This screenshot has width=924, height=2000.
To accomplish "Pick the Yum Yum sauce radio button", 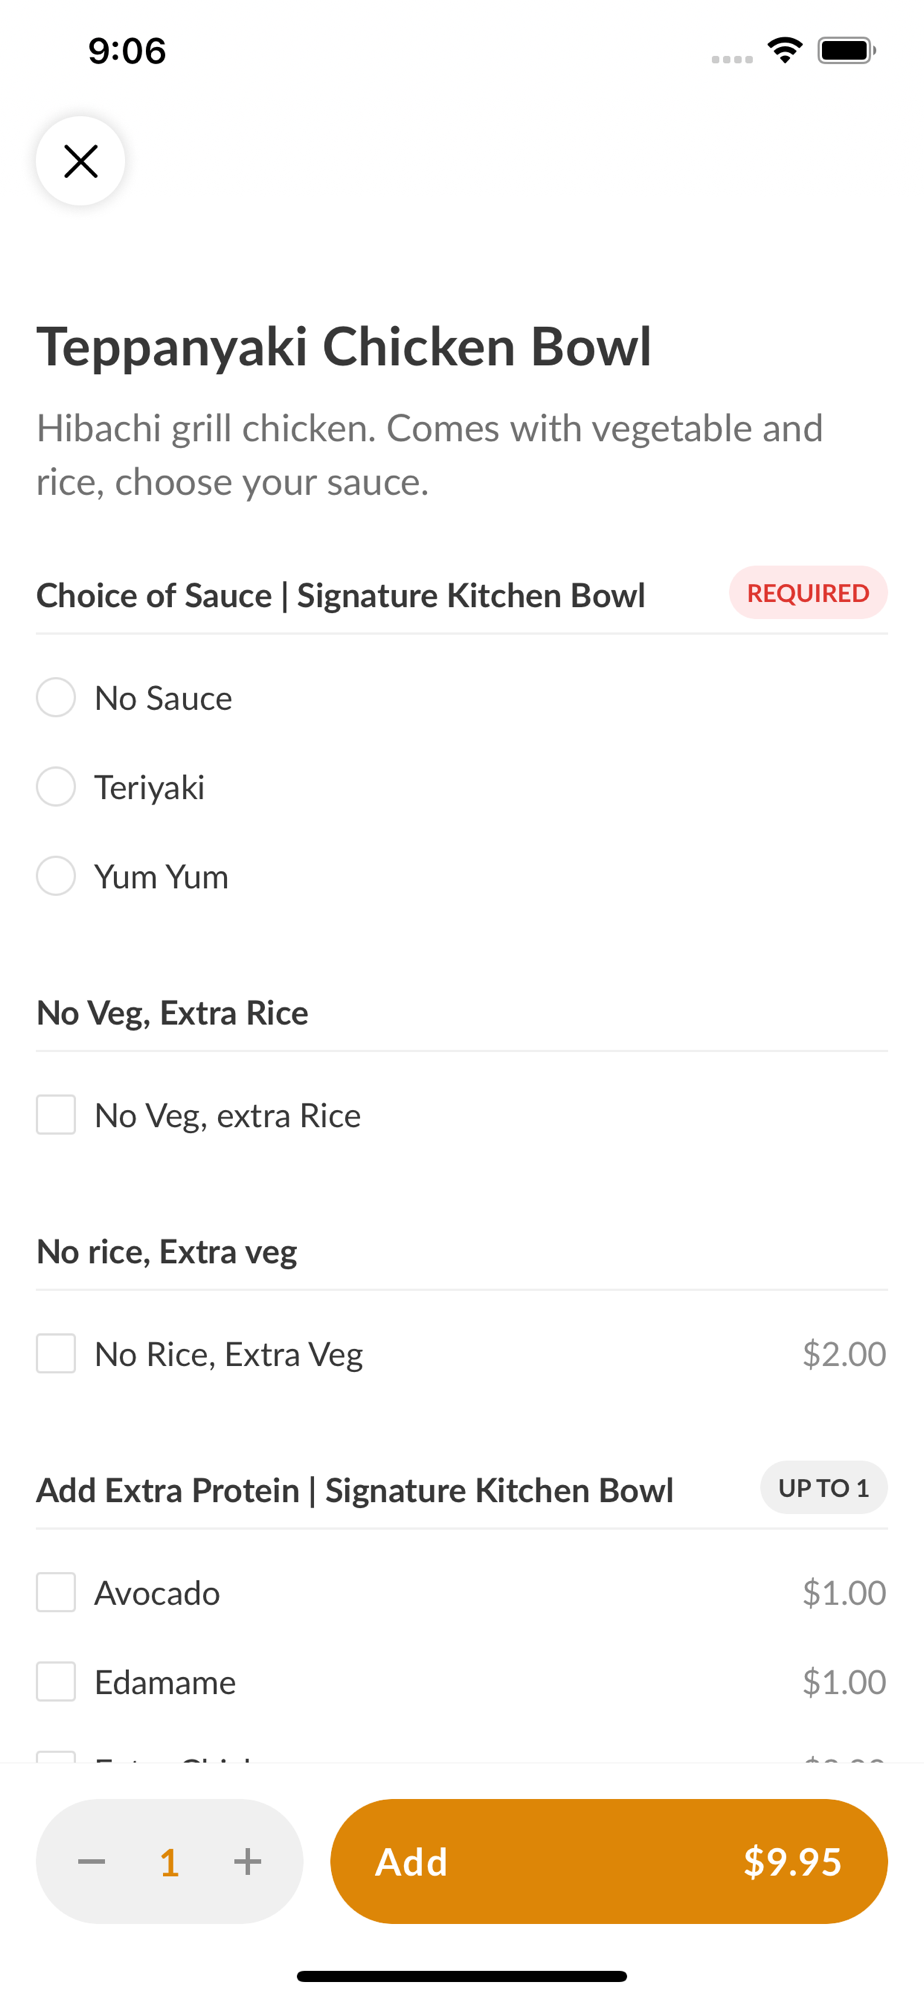I will (56, 876).
